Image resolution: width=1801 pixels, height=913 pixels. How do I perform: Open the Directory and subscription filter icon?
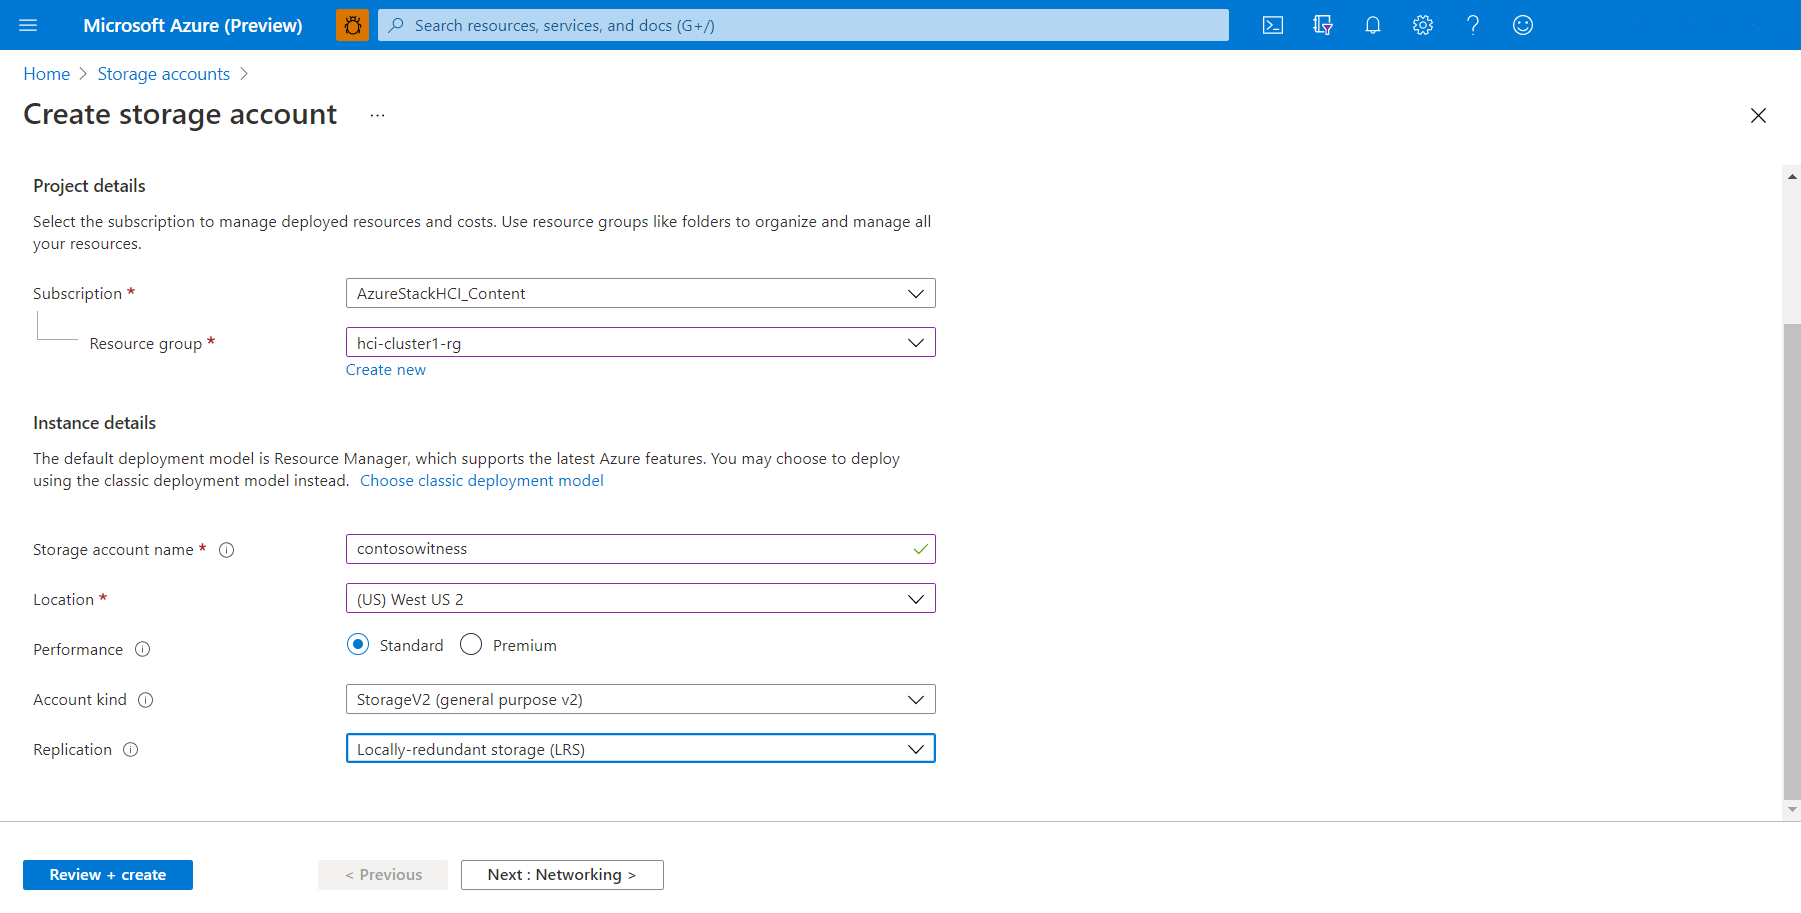click(1322, 25)
